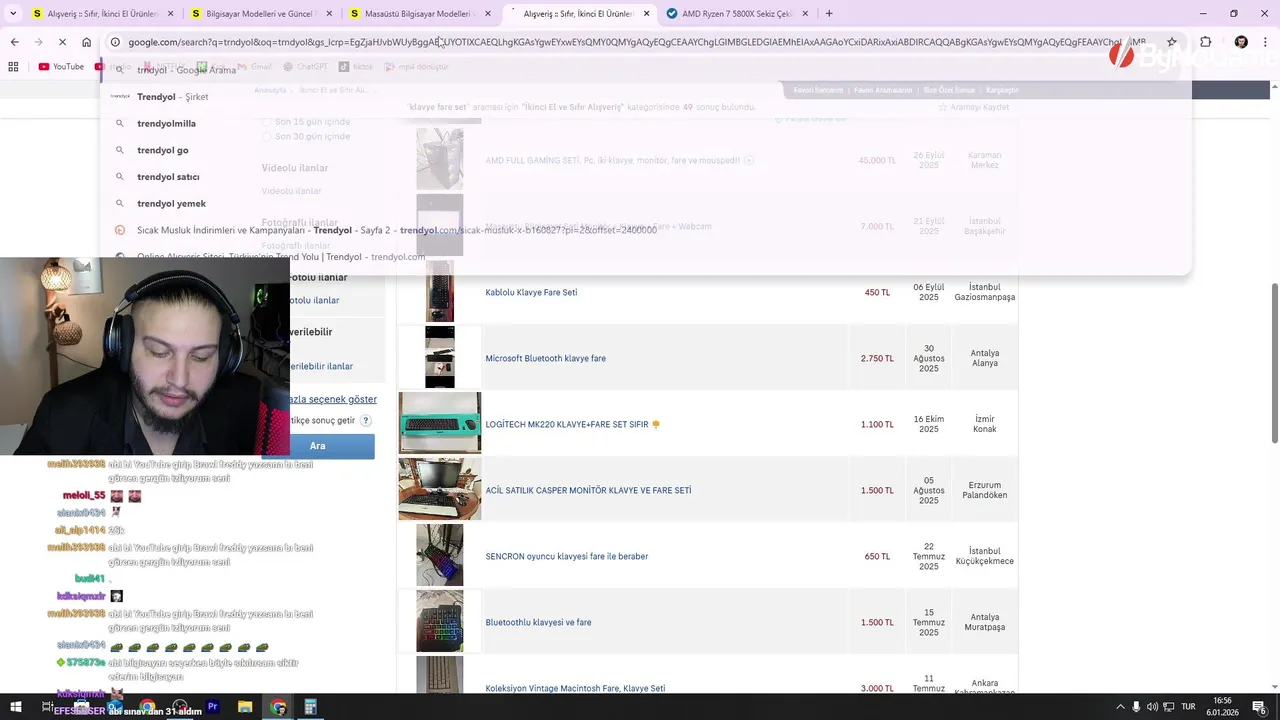The height and width of the screenshot is (720, 1280).
Task: Select the 'trendyol satıcı' suggestion
Action: point(645,177)
